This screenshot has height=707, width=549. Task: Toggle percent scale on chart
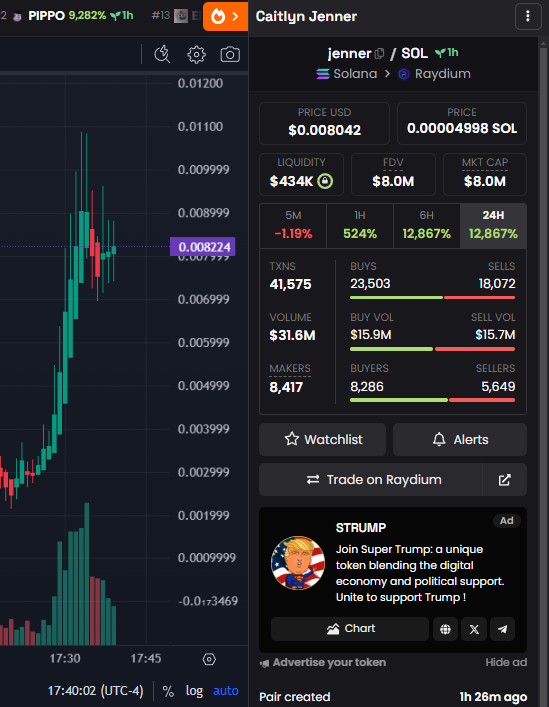click(x=168, y=691)
